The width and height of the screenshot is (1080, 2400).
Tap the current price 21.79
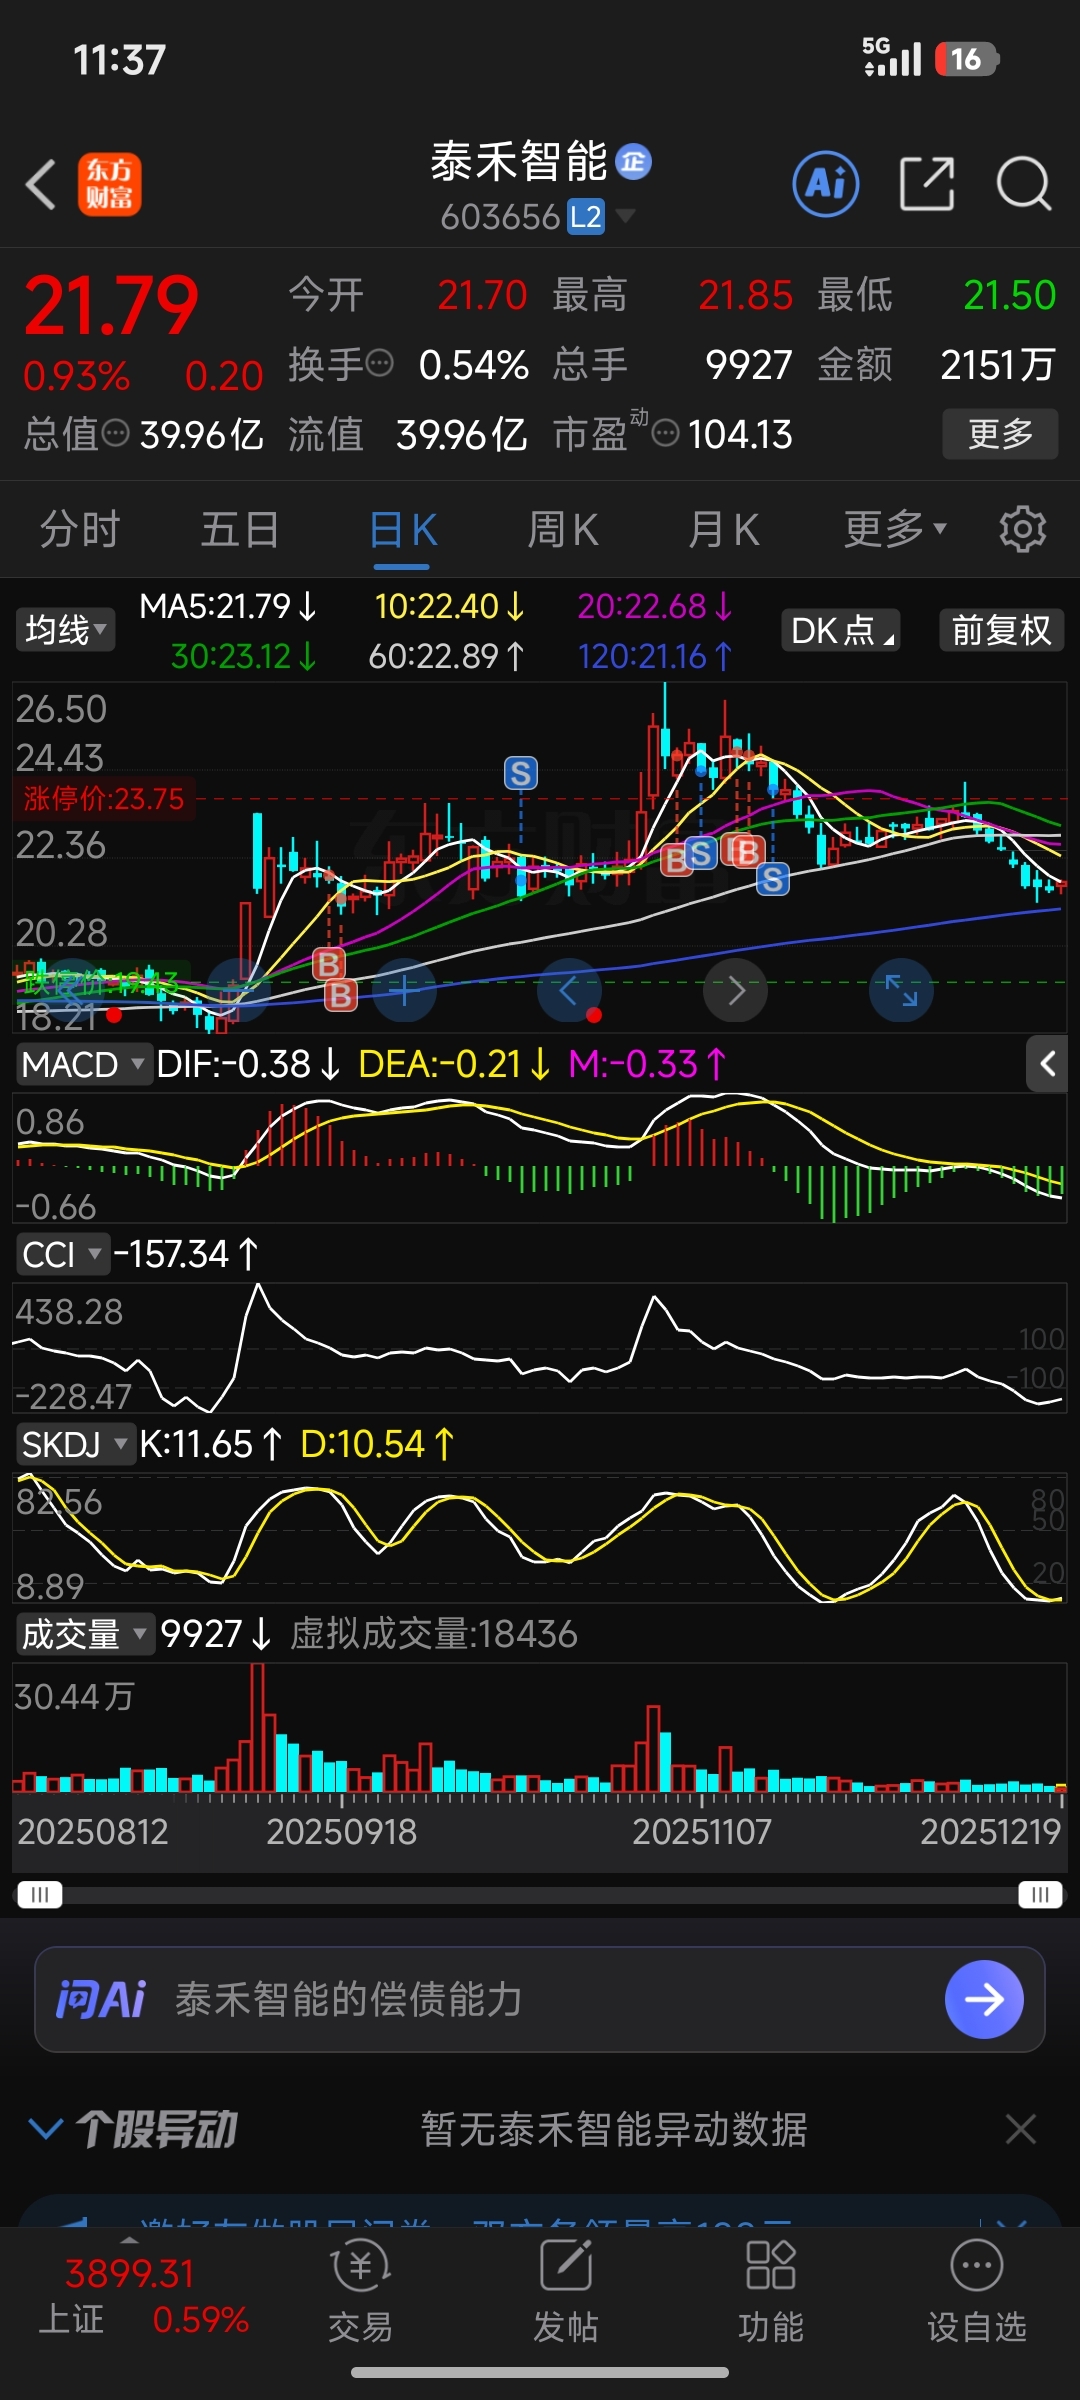[111, 305]
